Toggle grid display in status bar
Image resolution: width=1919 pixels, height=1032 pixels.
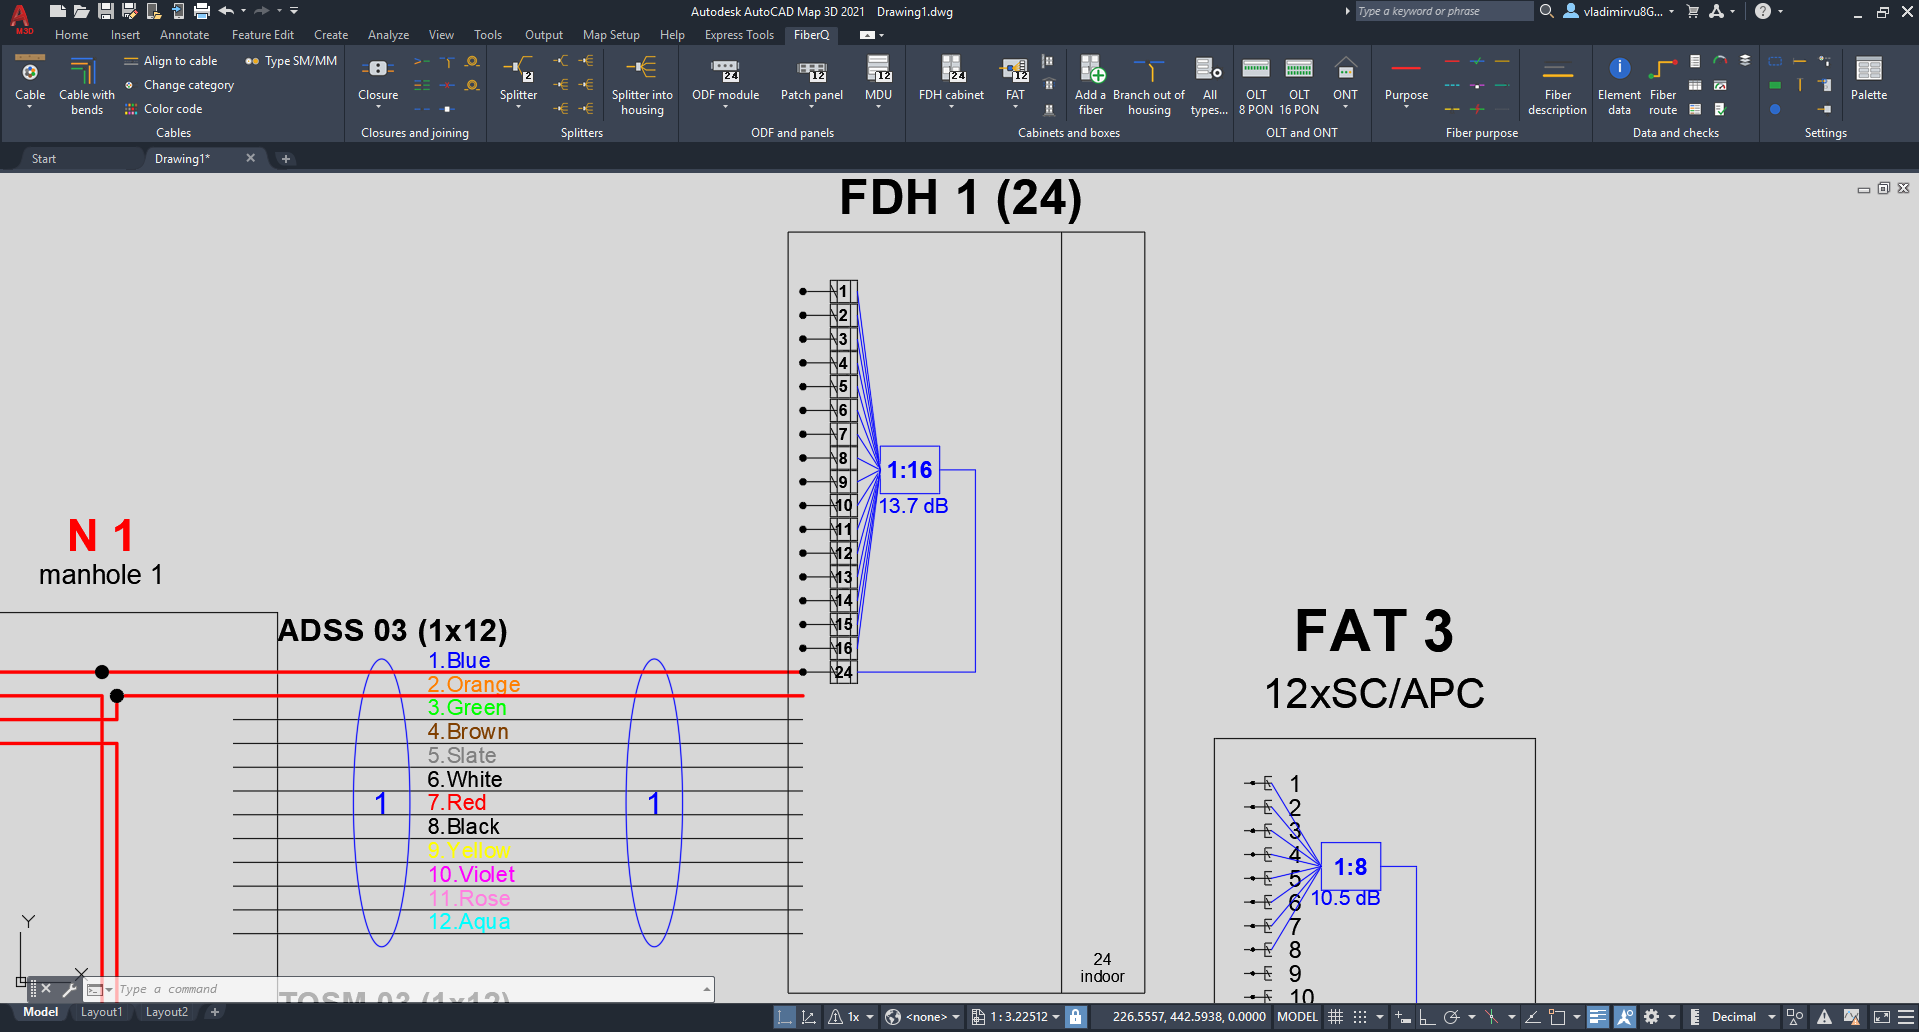(x=1335, y=1017)
